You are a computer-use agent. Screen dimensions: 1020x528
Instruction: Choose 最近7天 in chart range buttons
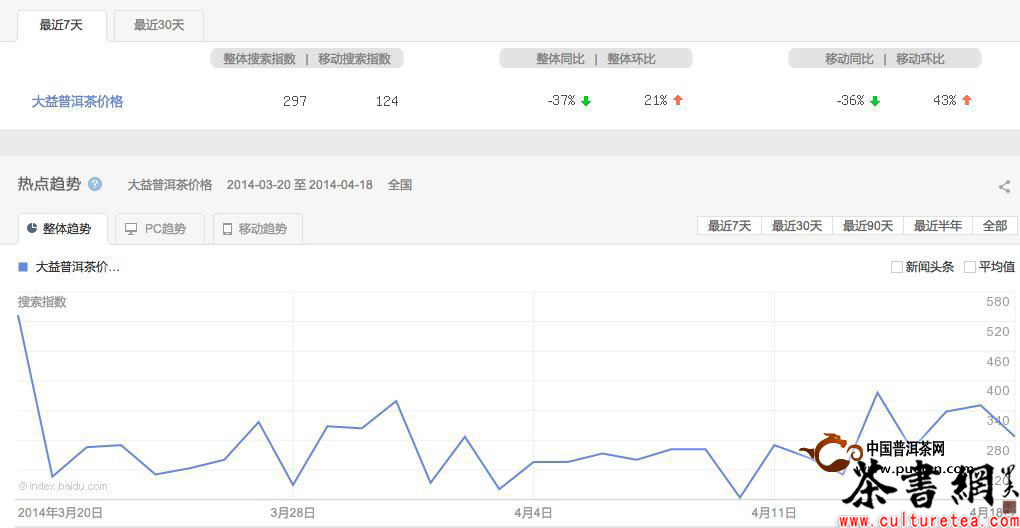[729, 226]
